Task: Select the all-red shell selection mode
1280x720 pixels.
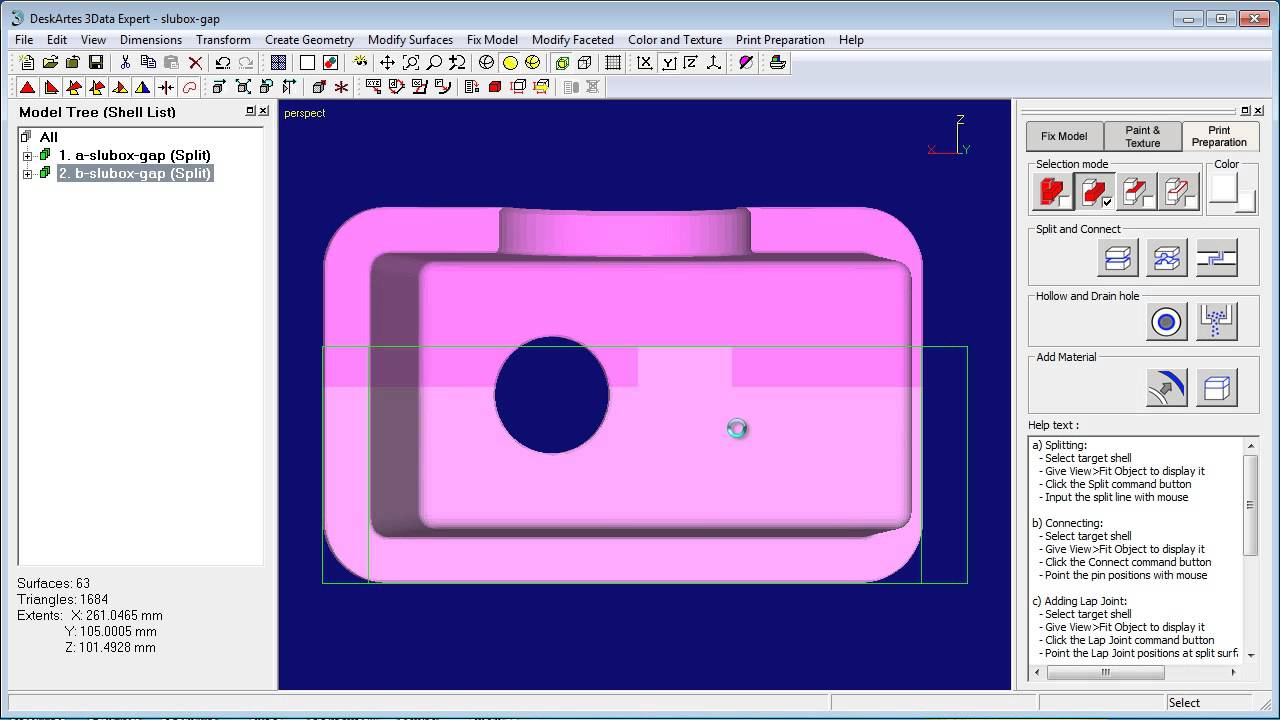Action: [1051, 191]
